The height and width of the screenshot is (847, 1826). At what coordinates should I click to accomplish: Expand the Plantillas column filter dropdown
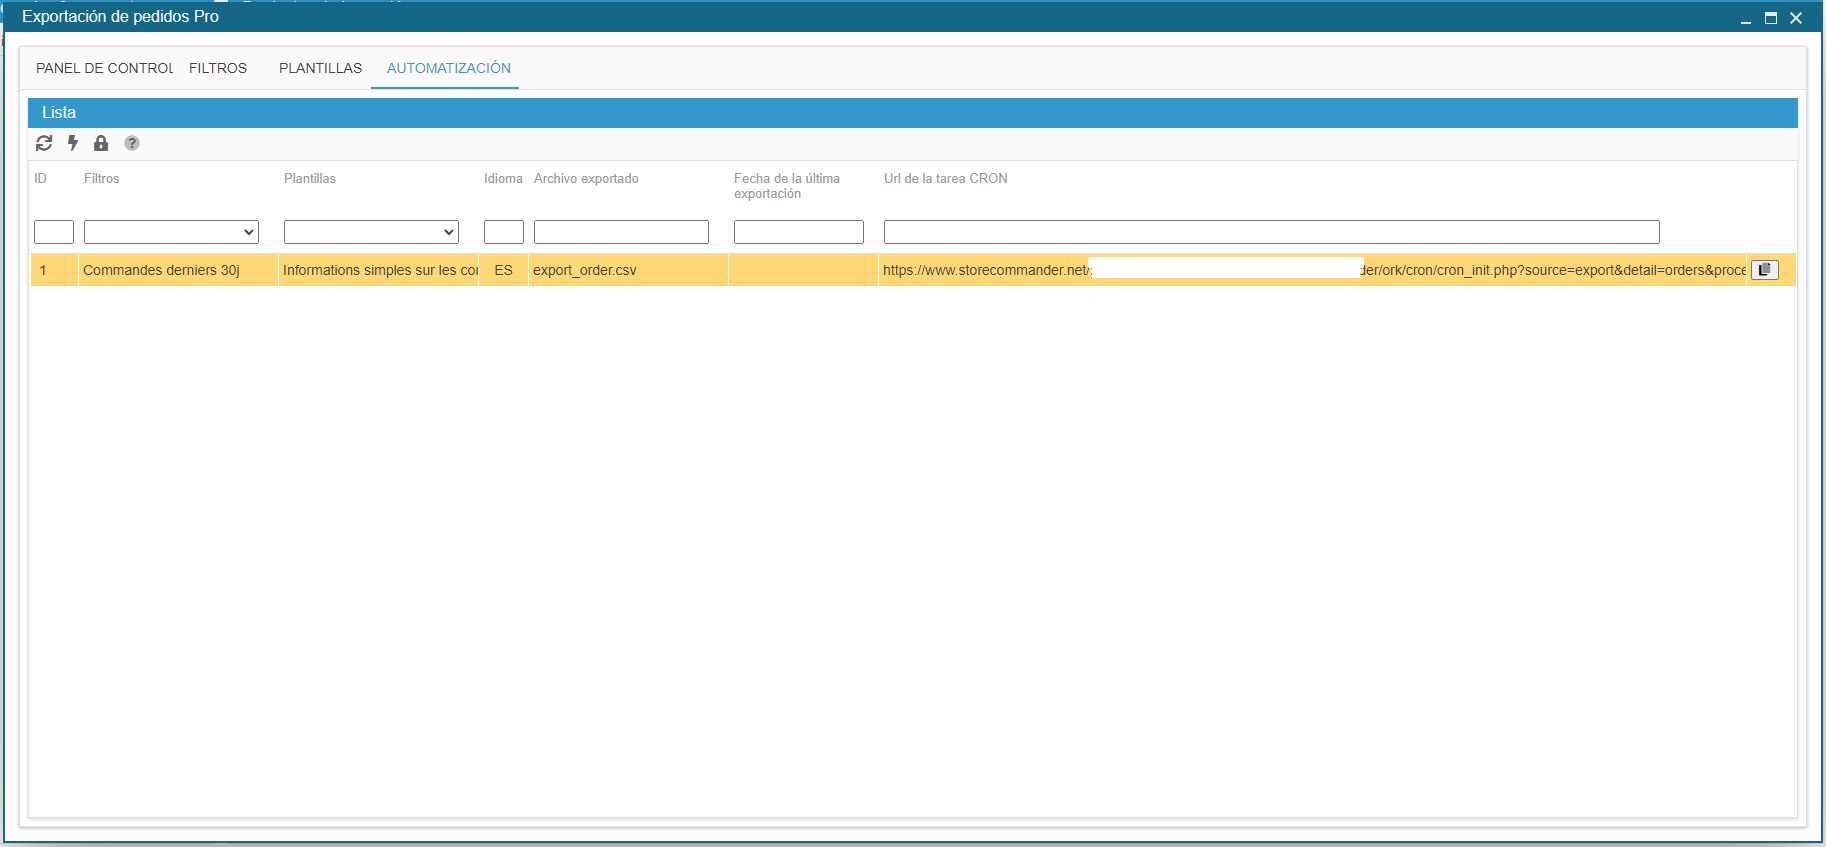tap(371, 232)
